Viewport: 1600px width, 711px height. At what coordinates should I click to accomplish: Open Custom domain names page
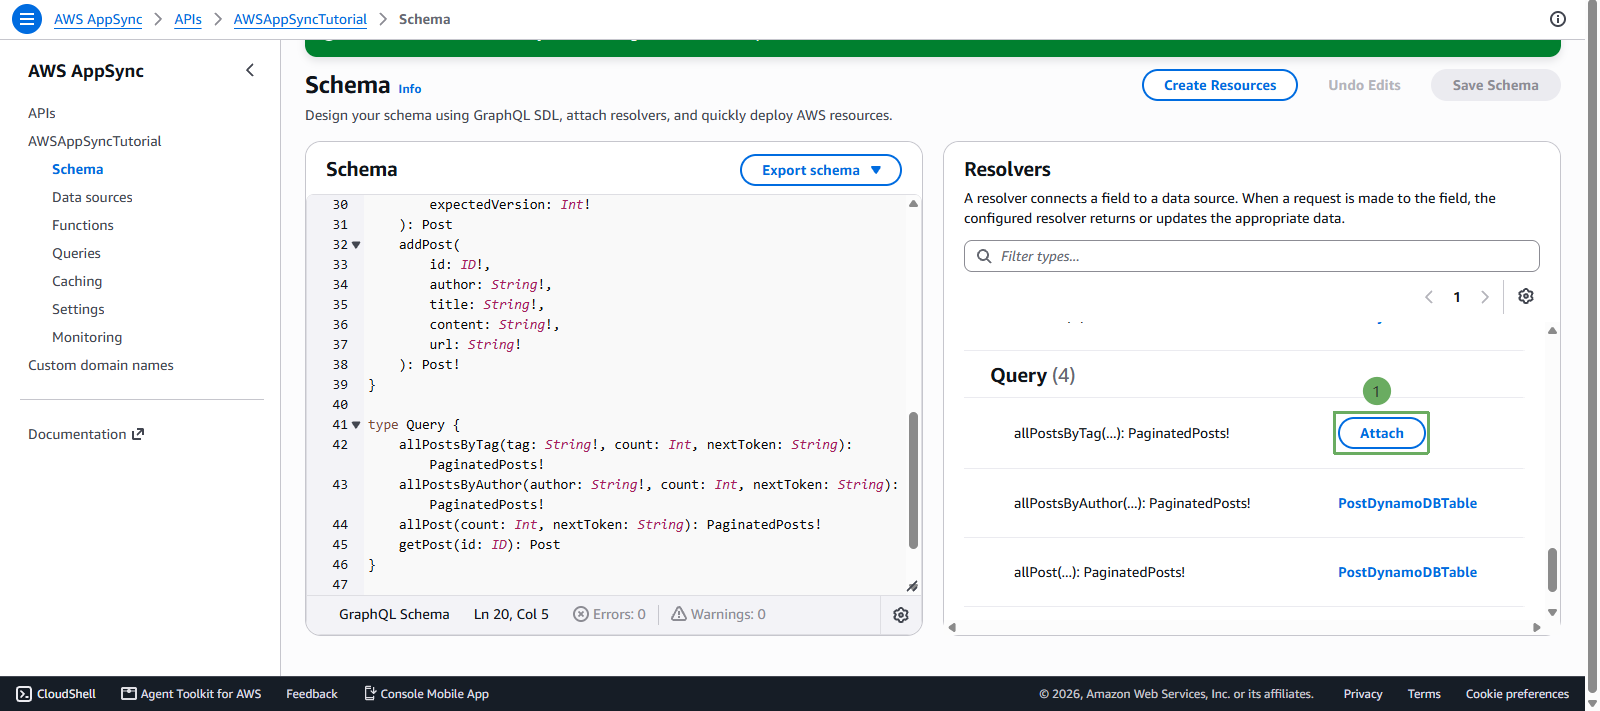101,365
